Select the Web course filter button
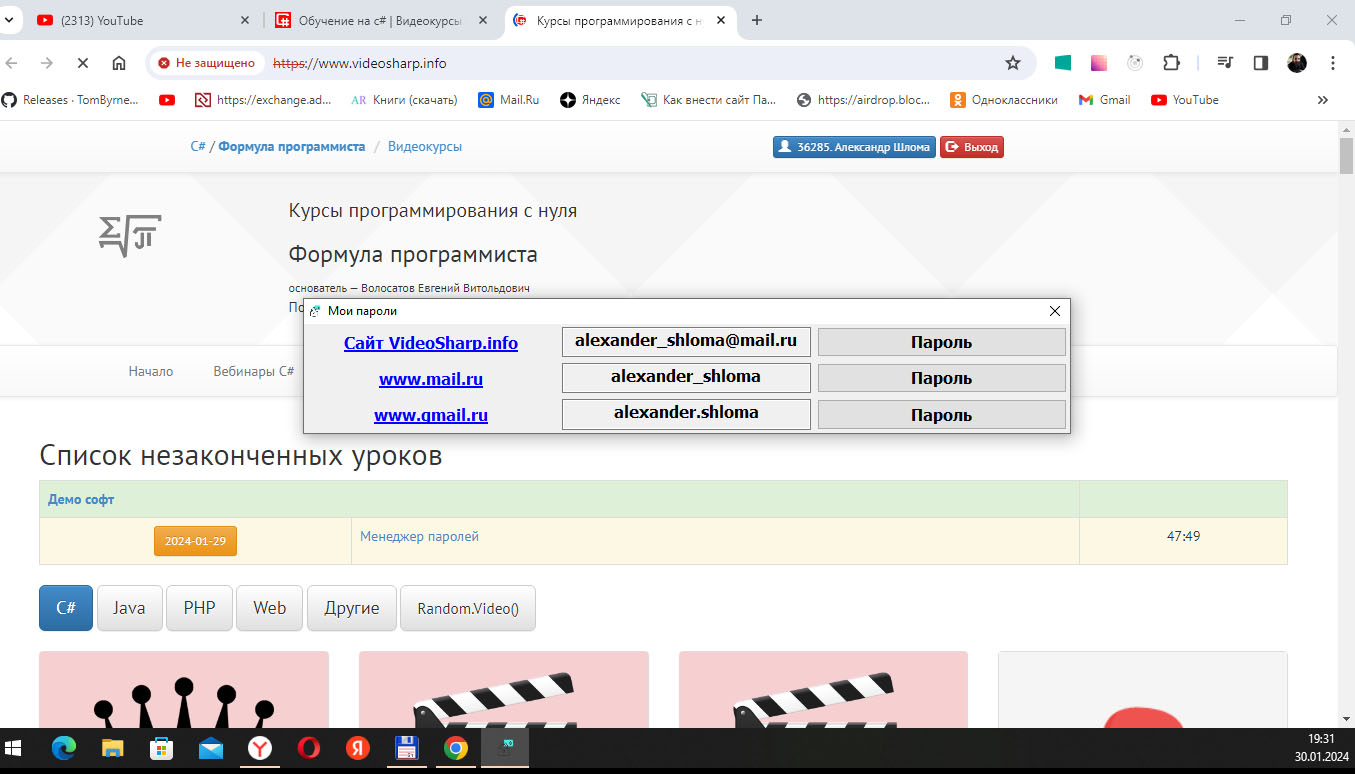This screenshot has width=1355, height=774. tap(269, 608)
